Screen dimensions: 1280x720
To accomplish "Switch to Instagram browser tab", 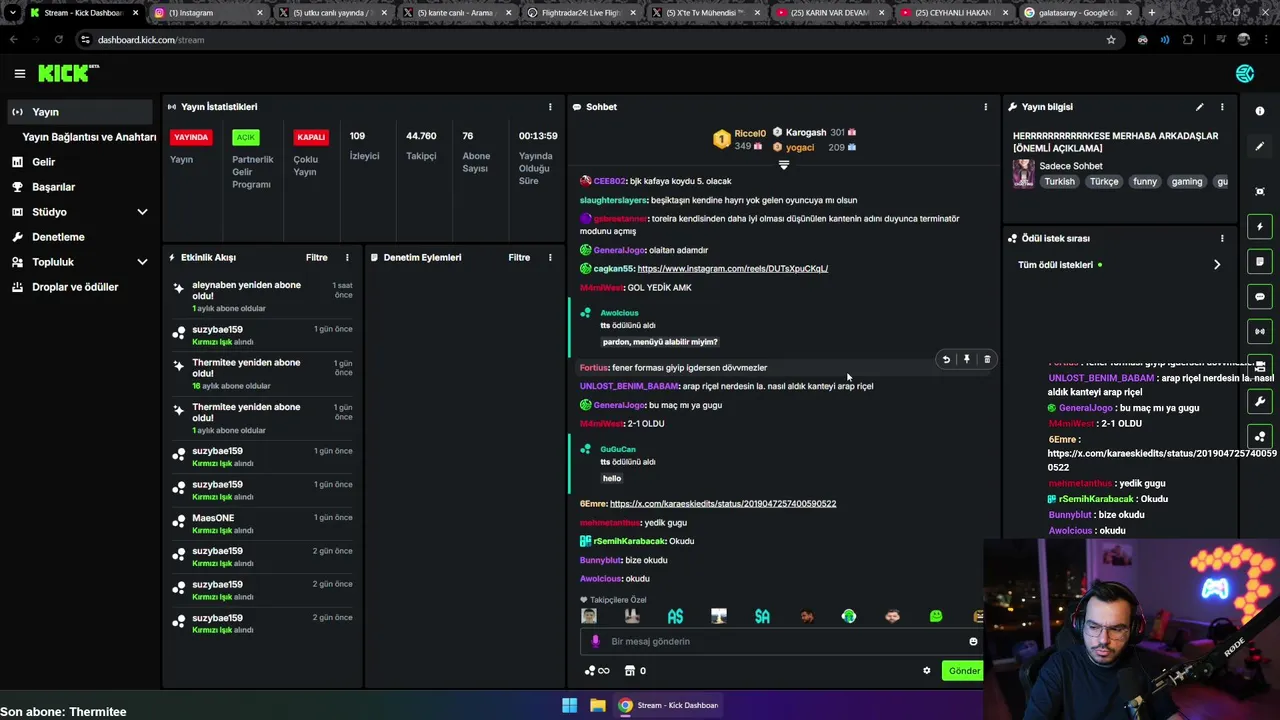I will [x=208, y=13].
